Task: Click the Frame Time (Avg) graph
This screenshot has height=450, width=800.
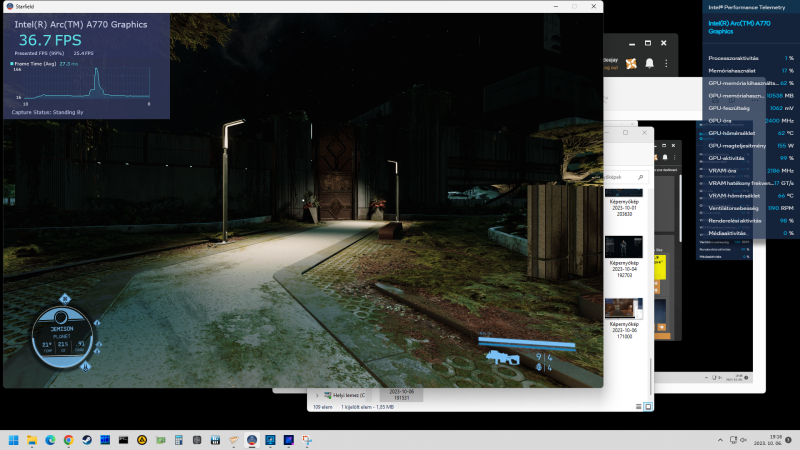Action: [x=86, y=83]
